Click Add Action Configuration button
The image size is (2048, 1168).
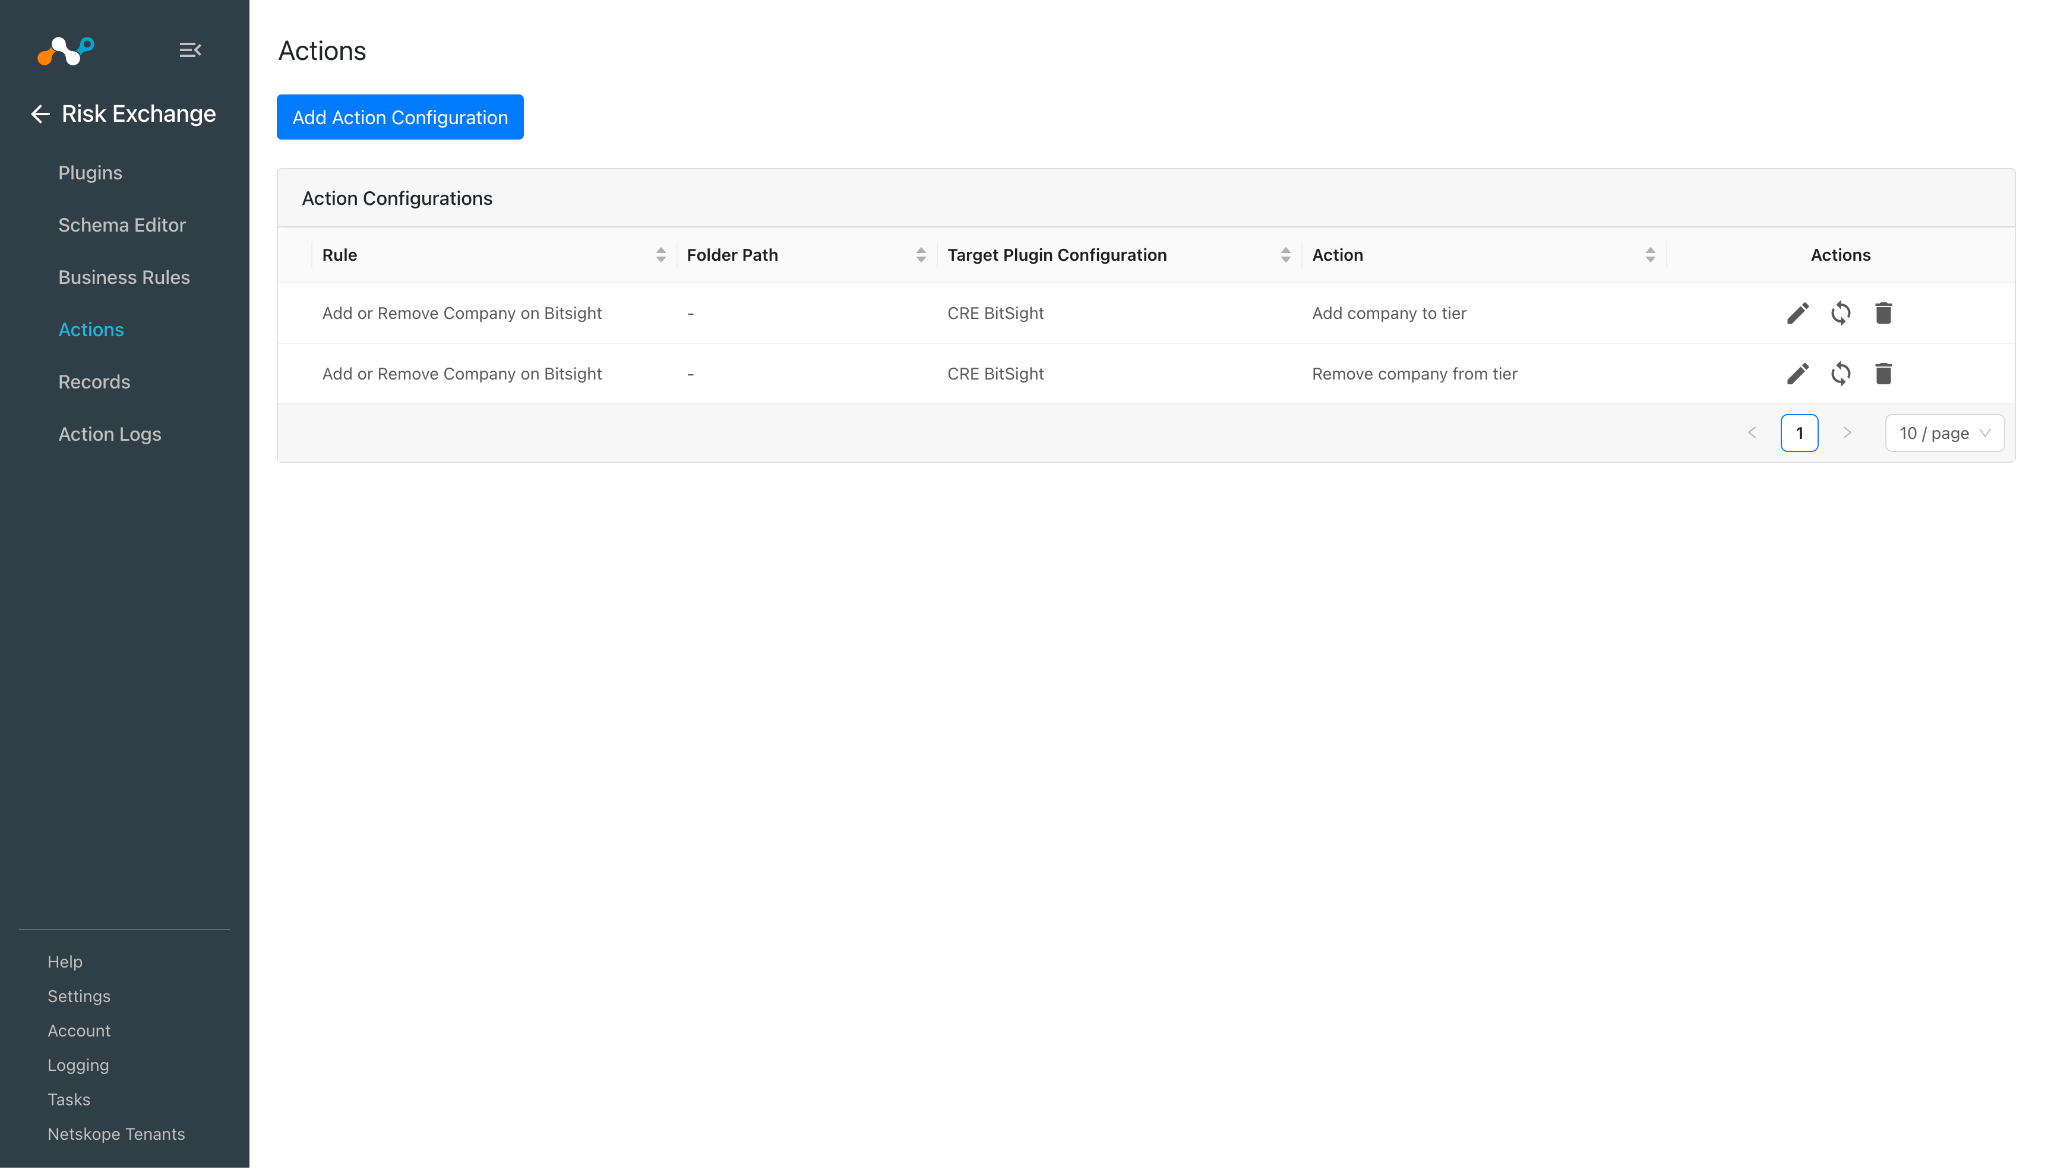click(x=400, y=117)
